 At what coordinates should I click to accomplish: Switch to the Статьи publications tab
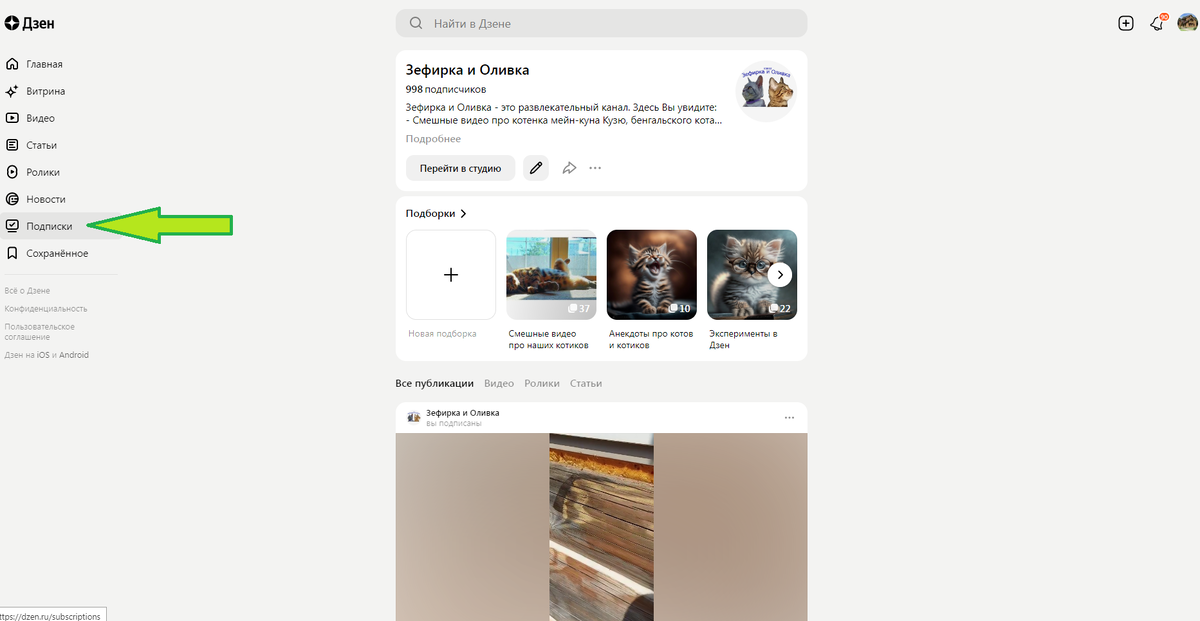(x=586, y=383)
